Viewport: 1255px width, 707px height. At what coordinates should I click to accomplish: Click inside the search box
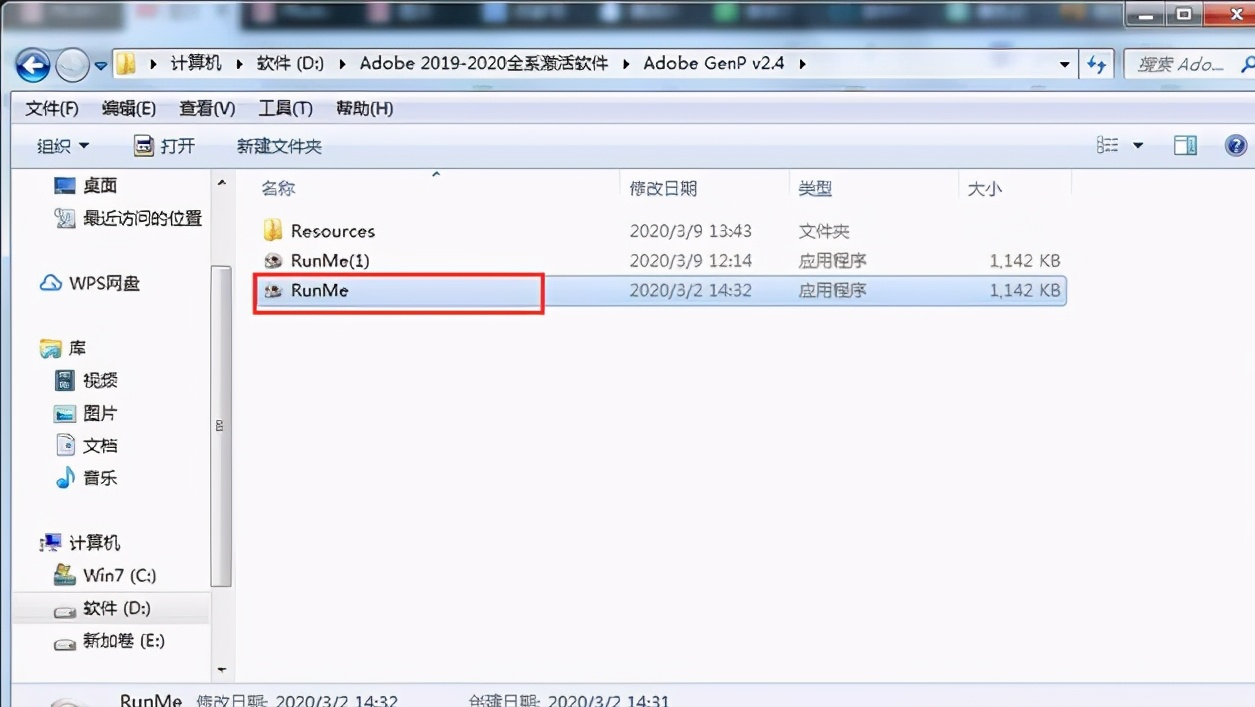pos(1185,62)
